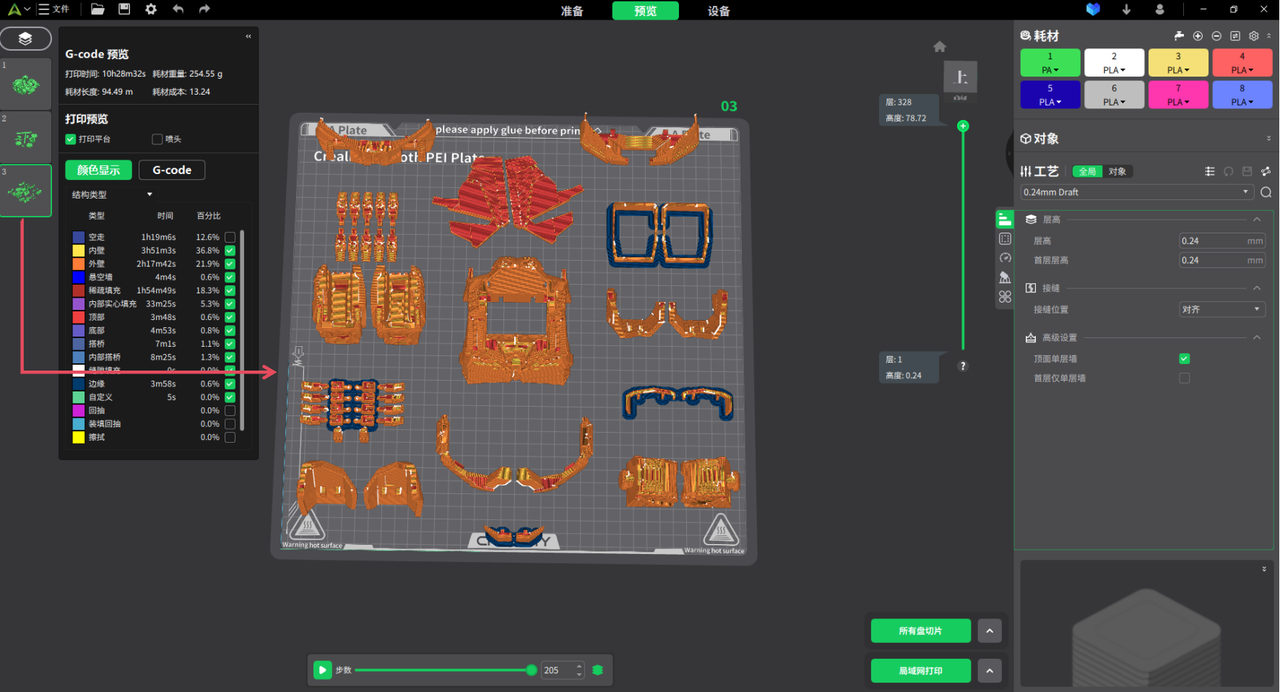Screen dimensions: 1280x692
Task: Click the undo arrow in the top toolbar
Action: point(178,9)
